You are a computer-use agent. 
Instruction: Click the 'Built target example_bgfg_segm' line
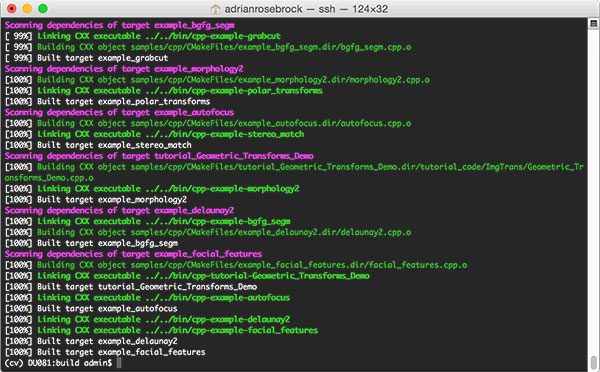(x=91, y=243)
